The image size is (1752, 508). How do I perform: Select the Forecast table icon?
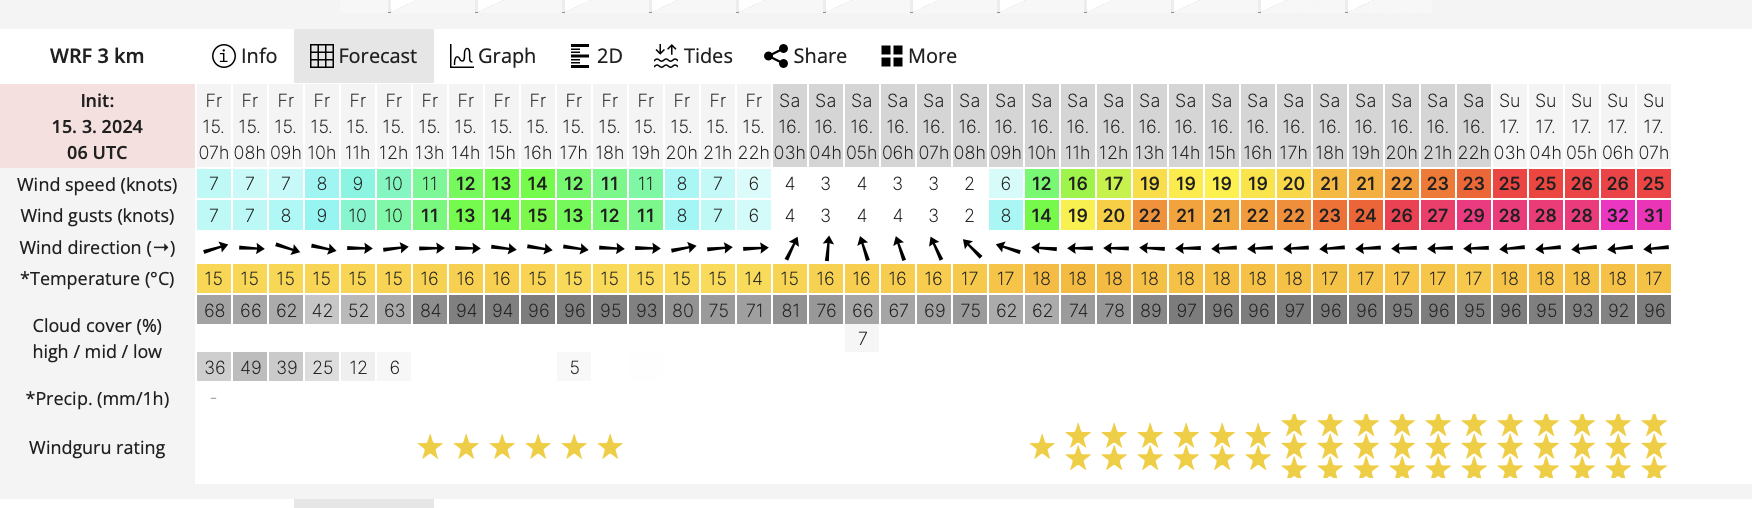point(321,56)
